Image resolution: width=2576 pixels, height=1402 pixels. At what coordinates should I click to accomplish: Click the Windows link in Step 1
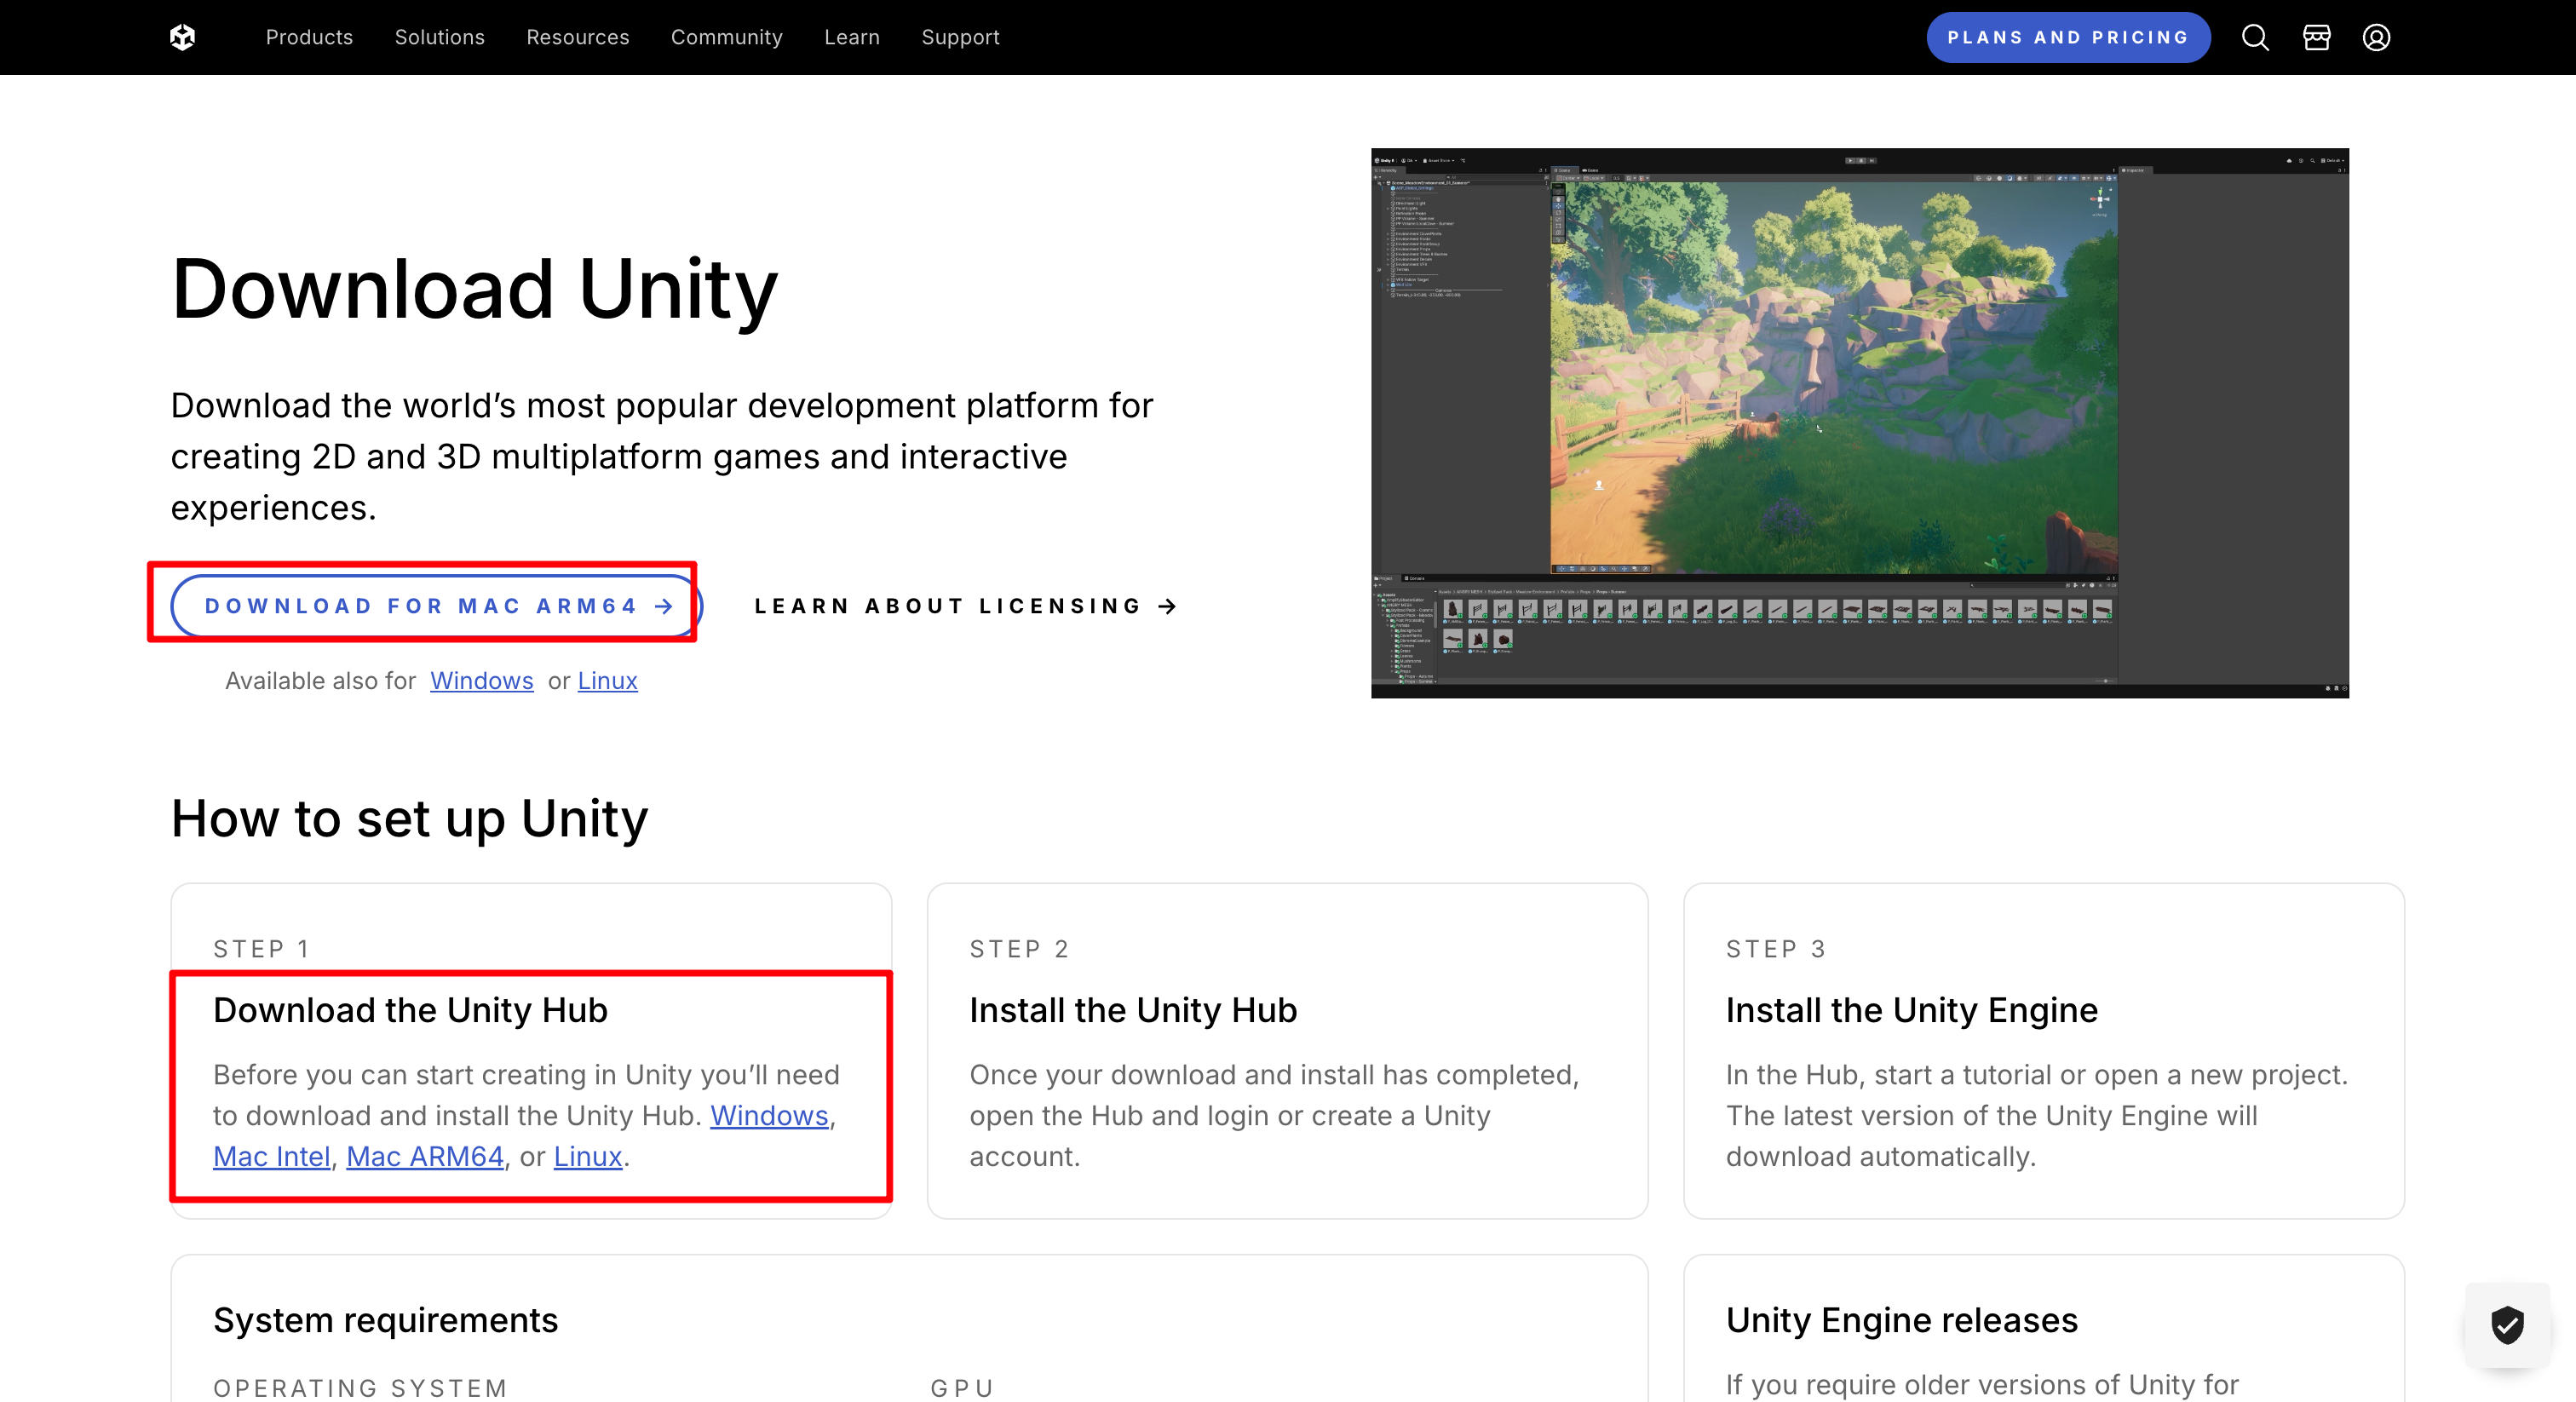[x=769, y=1115]
